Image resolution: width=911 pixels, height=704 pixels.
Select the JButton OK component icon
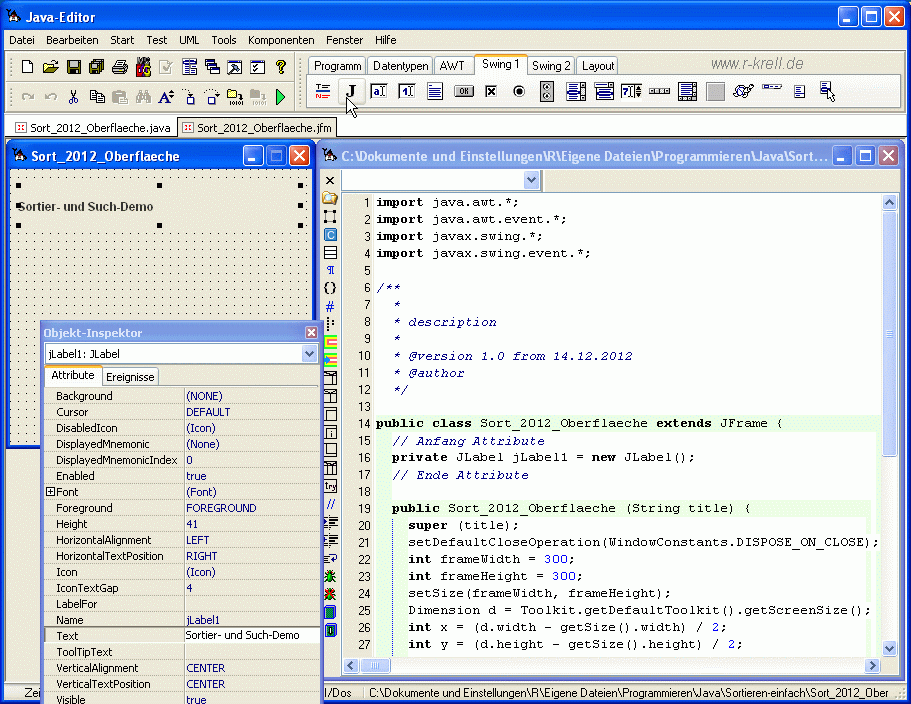coord(463,92)
